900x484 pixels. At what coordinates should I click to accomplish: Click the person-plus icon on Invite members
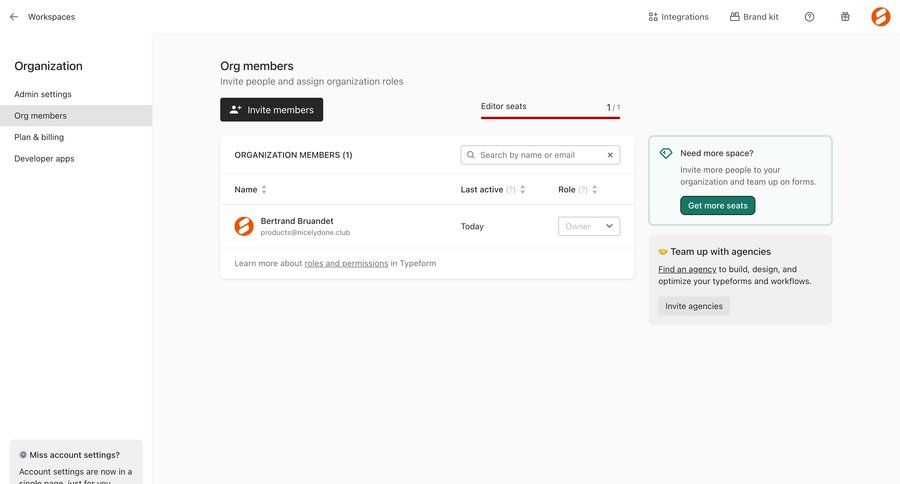[x=235, y=110]
